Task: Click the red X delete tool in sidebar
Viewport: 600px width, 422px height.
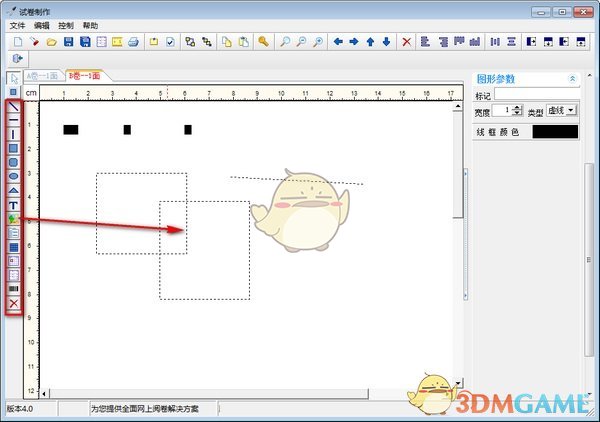Action: [x=13, y=303]
